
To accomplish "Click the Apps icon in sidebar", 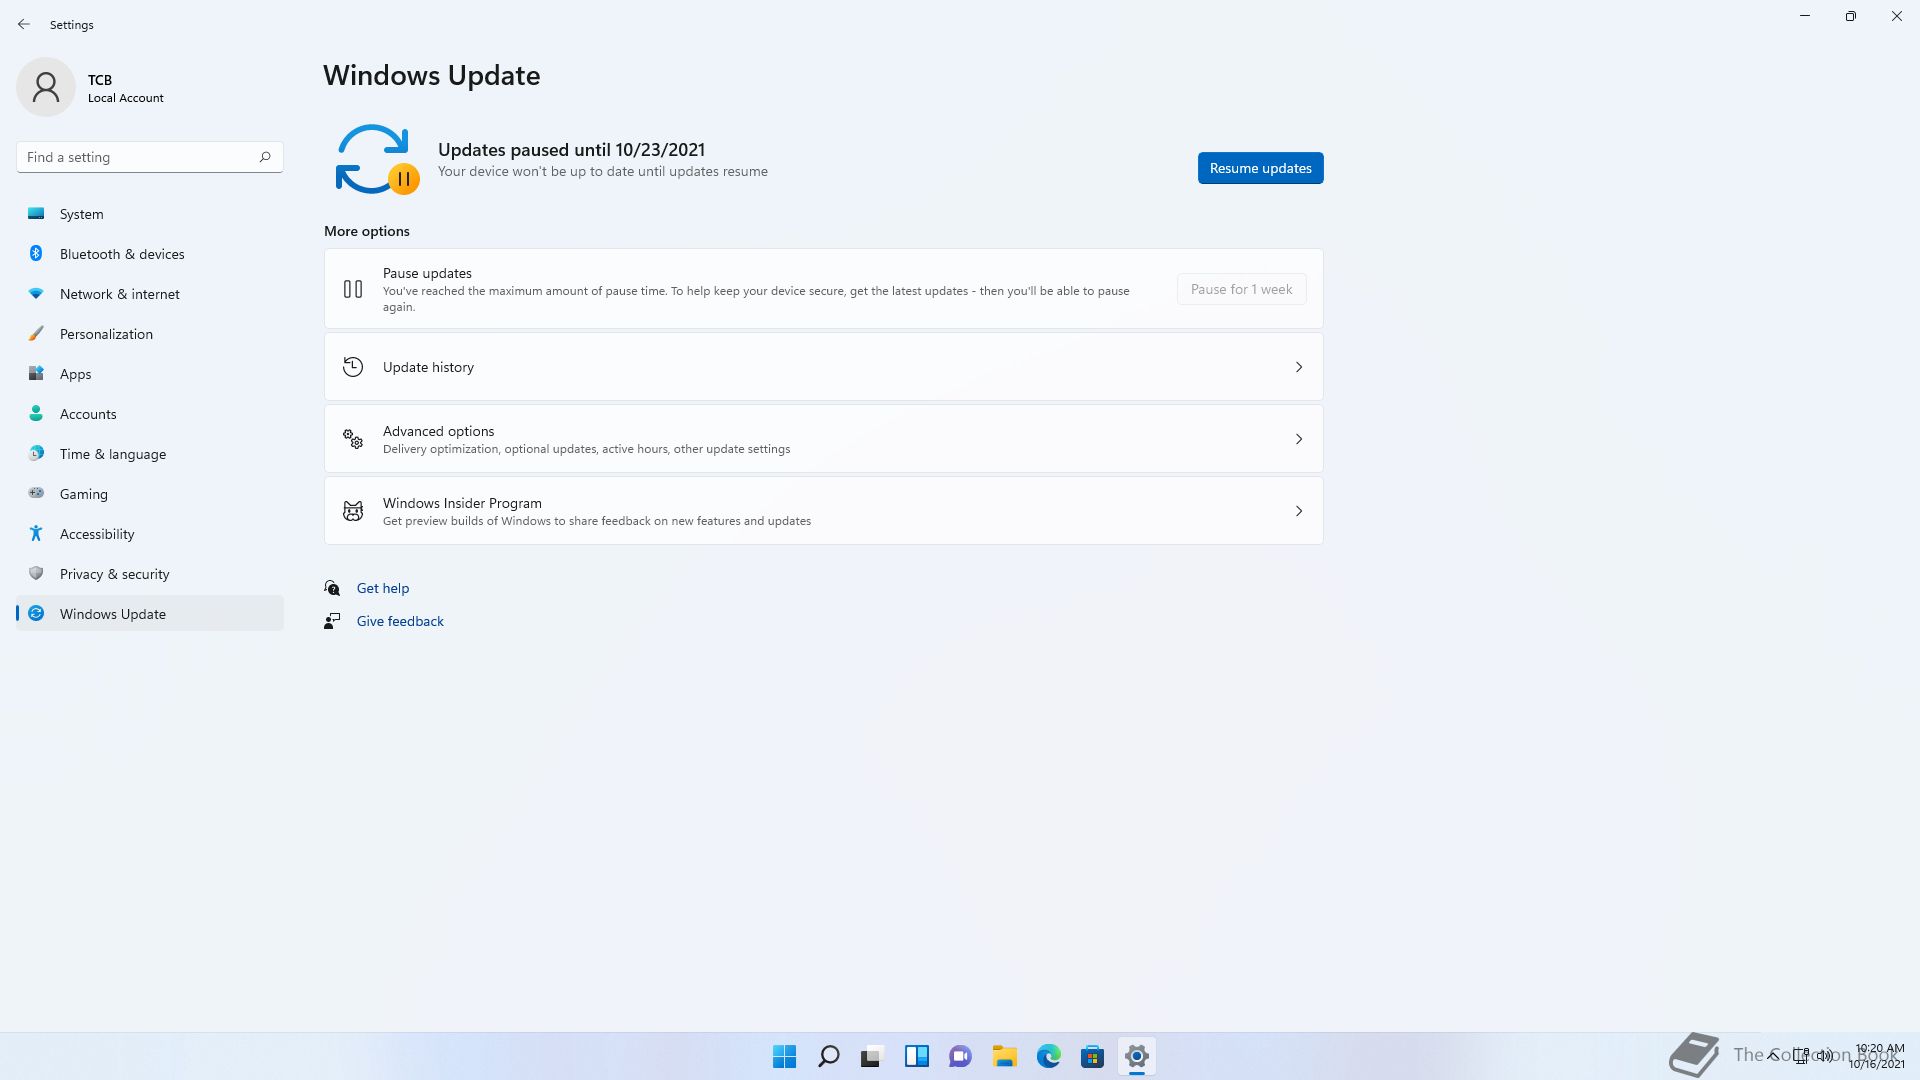I will coord(36,373).
